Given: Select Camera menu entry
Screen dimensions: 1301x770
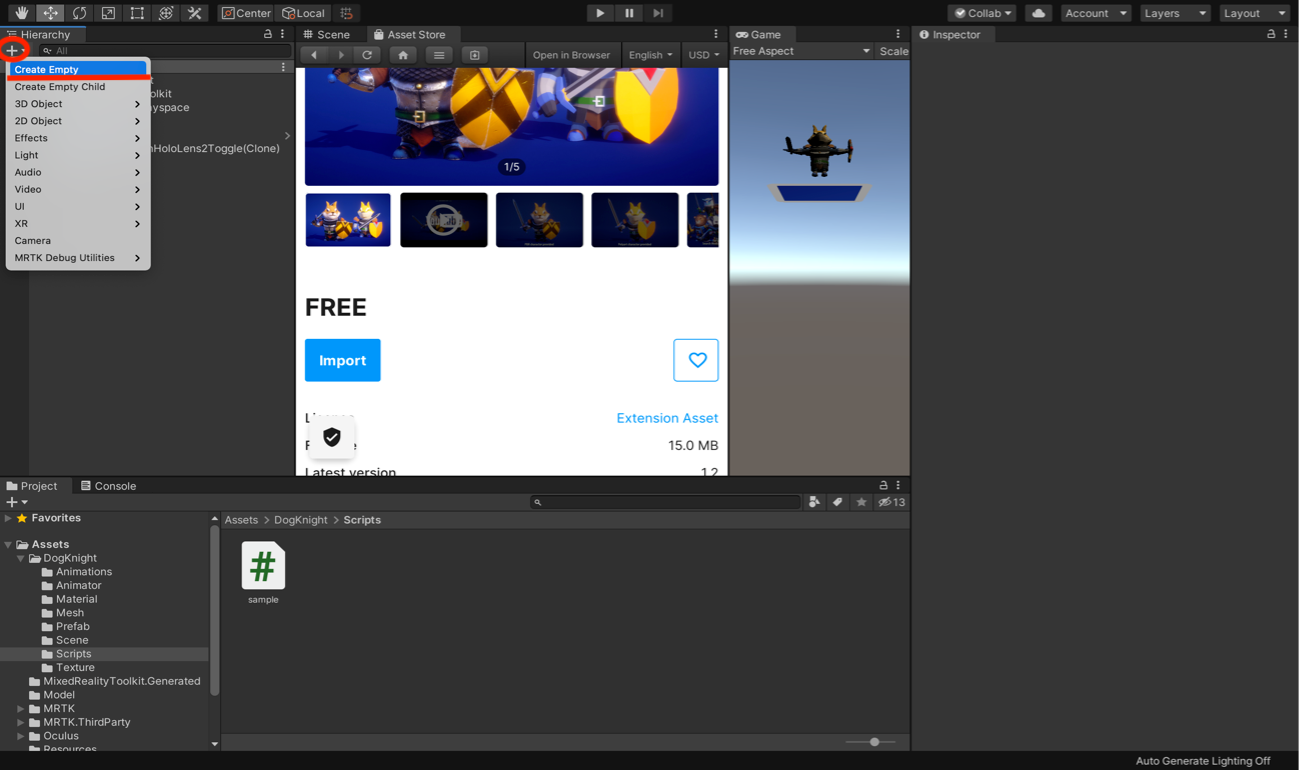Looking at the screenshot, I should [x=78, y=241].
